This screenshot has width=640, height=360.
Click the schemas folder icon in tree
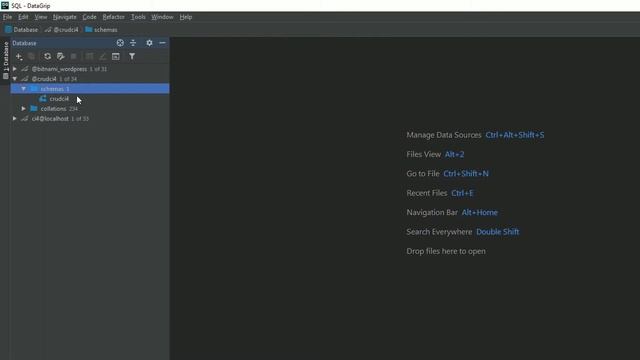34,89
